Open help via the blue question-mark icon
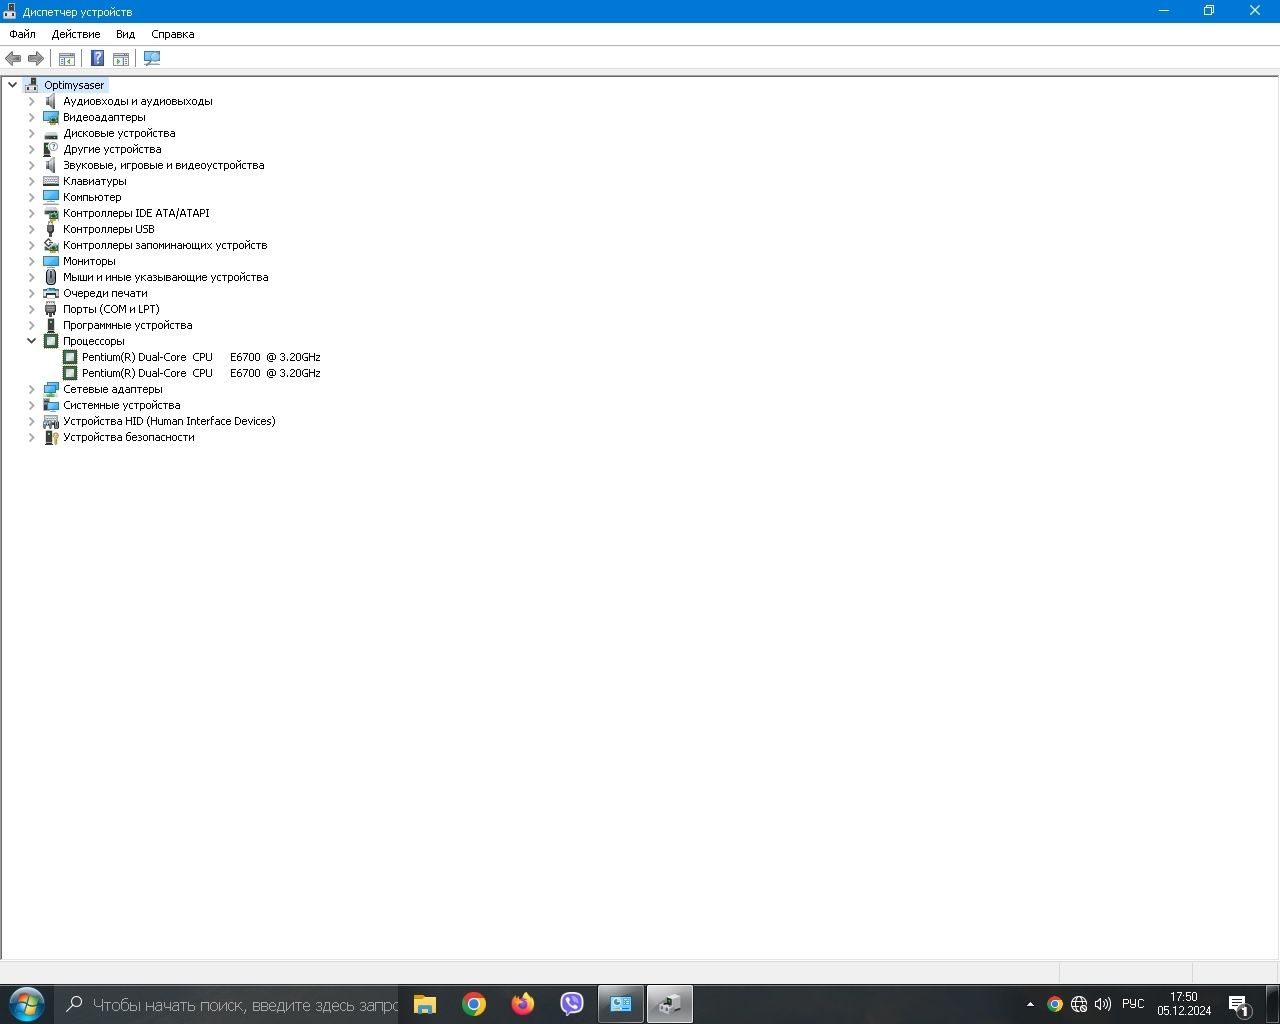This screenshot has width=1280, height=1024. 97,58
